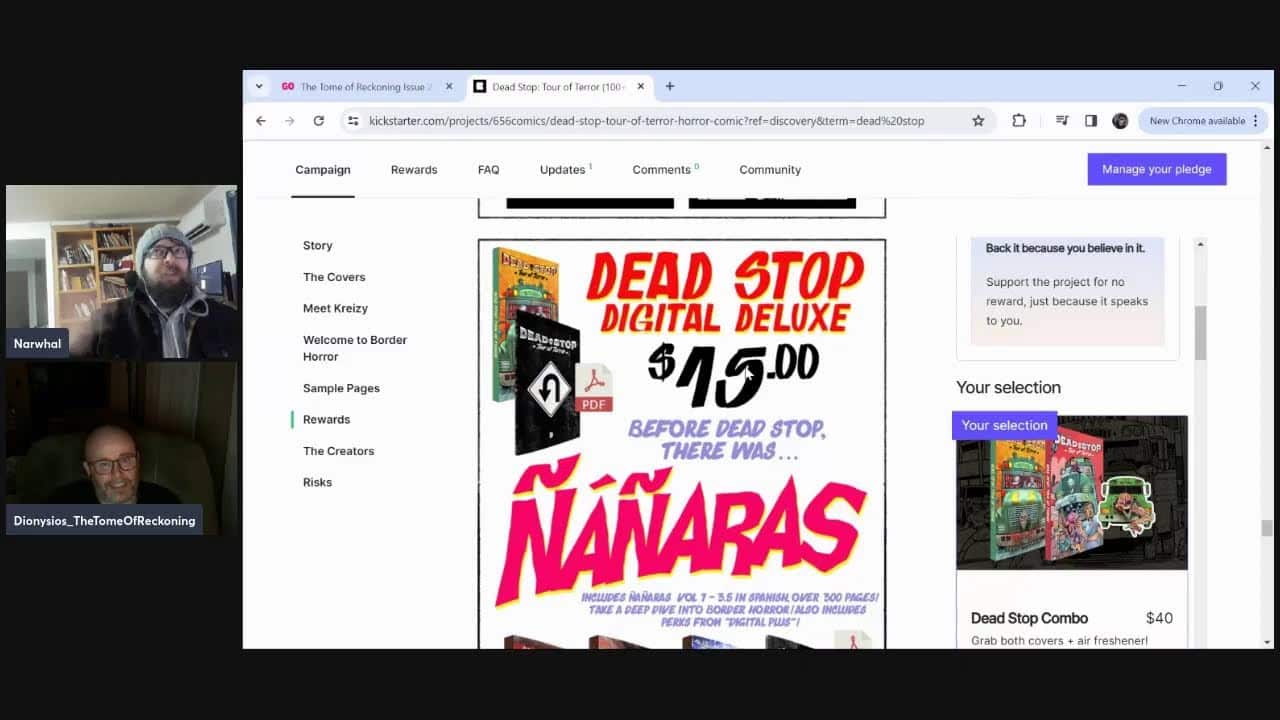Close the Dead Stop: Tour of Terror tab
The height and width of the screenshot is (720, 1280).
(641, 87)
